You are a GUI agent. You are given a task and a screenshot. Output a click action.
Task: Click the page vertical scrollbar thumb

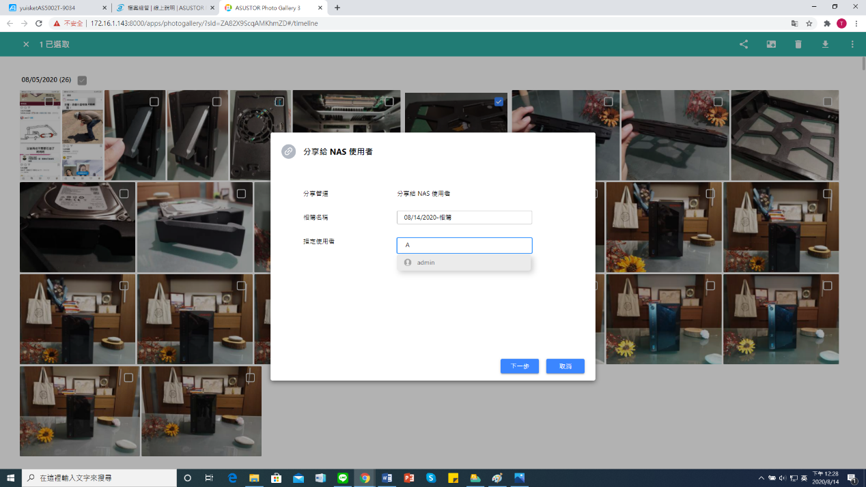click(863, 62)
